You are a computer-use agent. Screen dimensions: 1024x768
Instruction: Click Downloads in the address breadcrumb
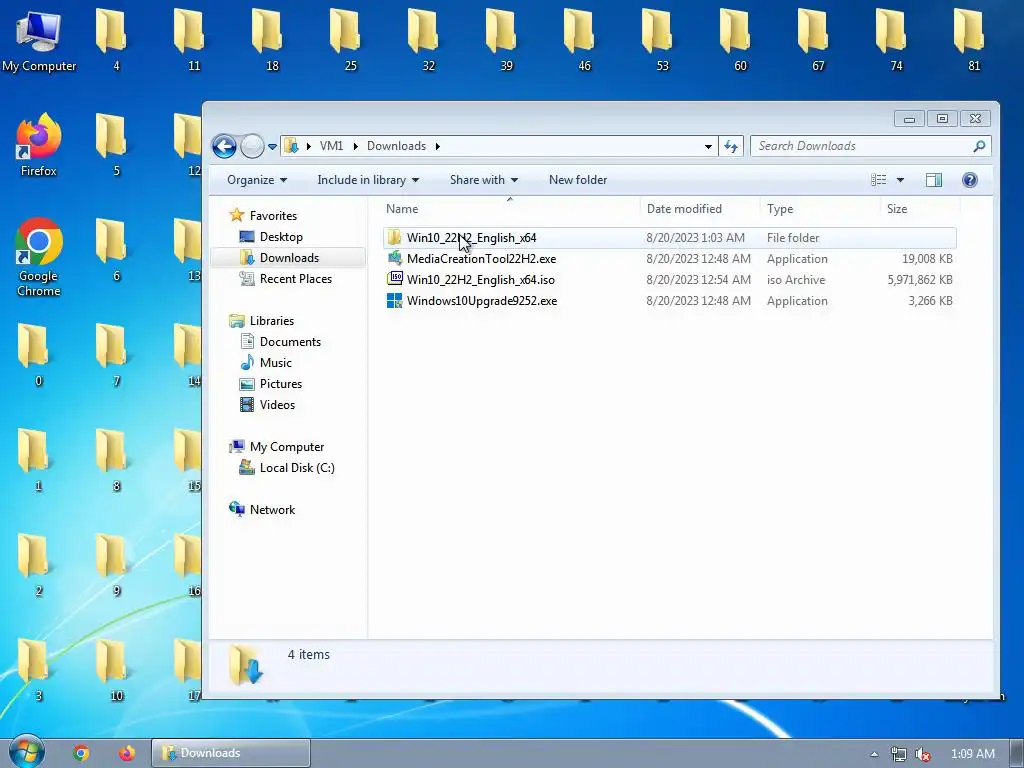pos(396,146)
